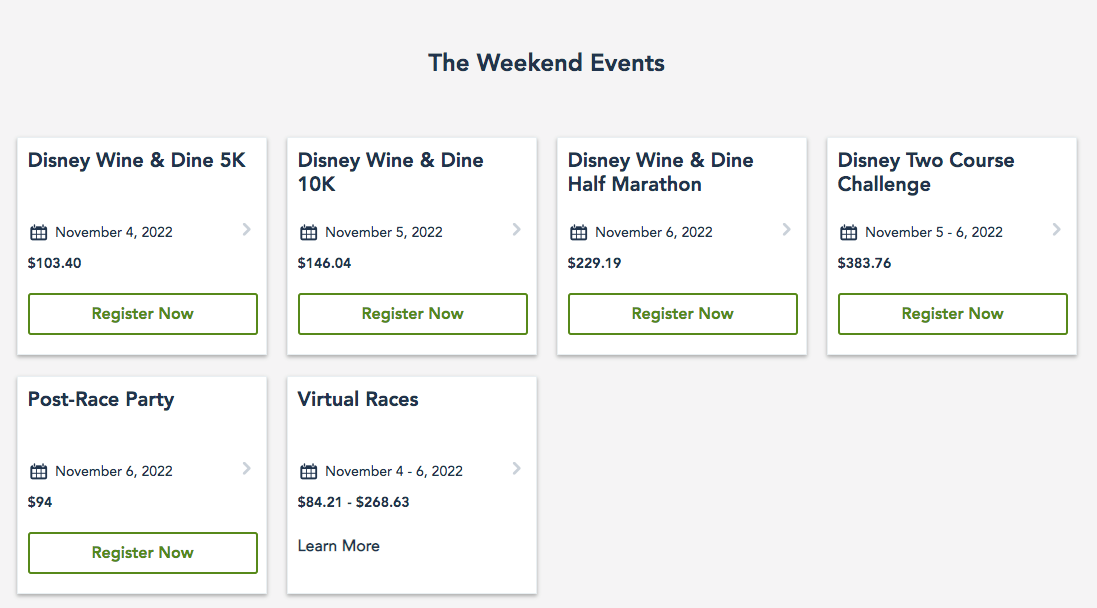
Task: Register Now for the Half Marathon
Action: [683, 314]
